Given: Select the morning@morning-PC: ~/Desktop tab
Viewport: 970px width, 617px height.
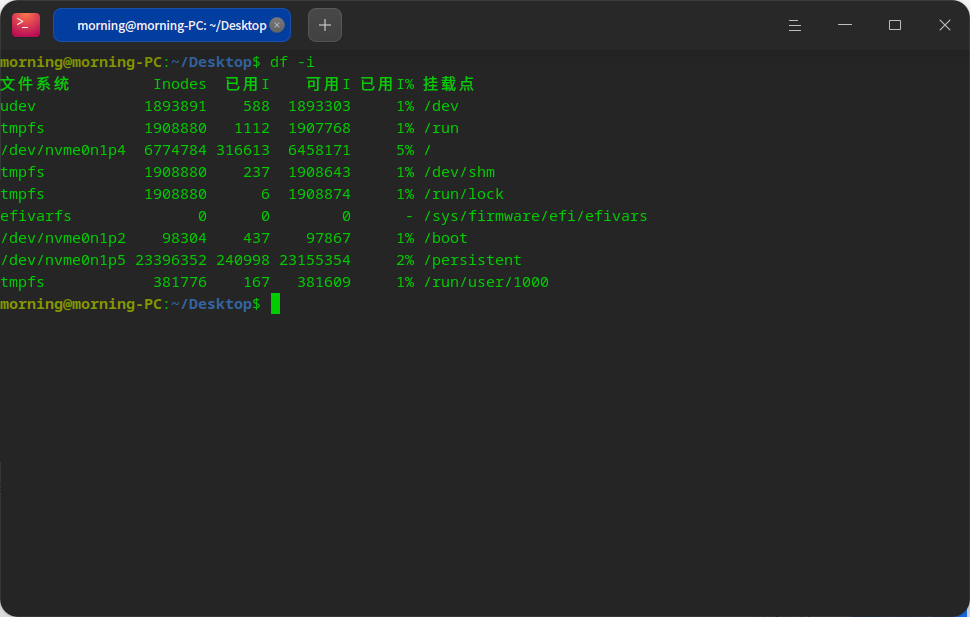Looking at the screenshot, I should [172, 25].
